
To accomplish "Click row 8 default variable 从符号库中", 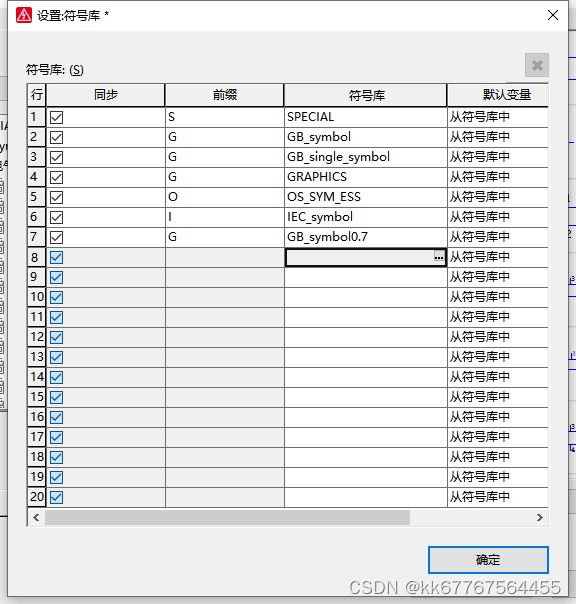I will 498,257.
